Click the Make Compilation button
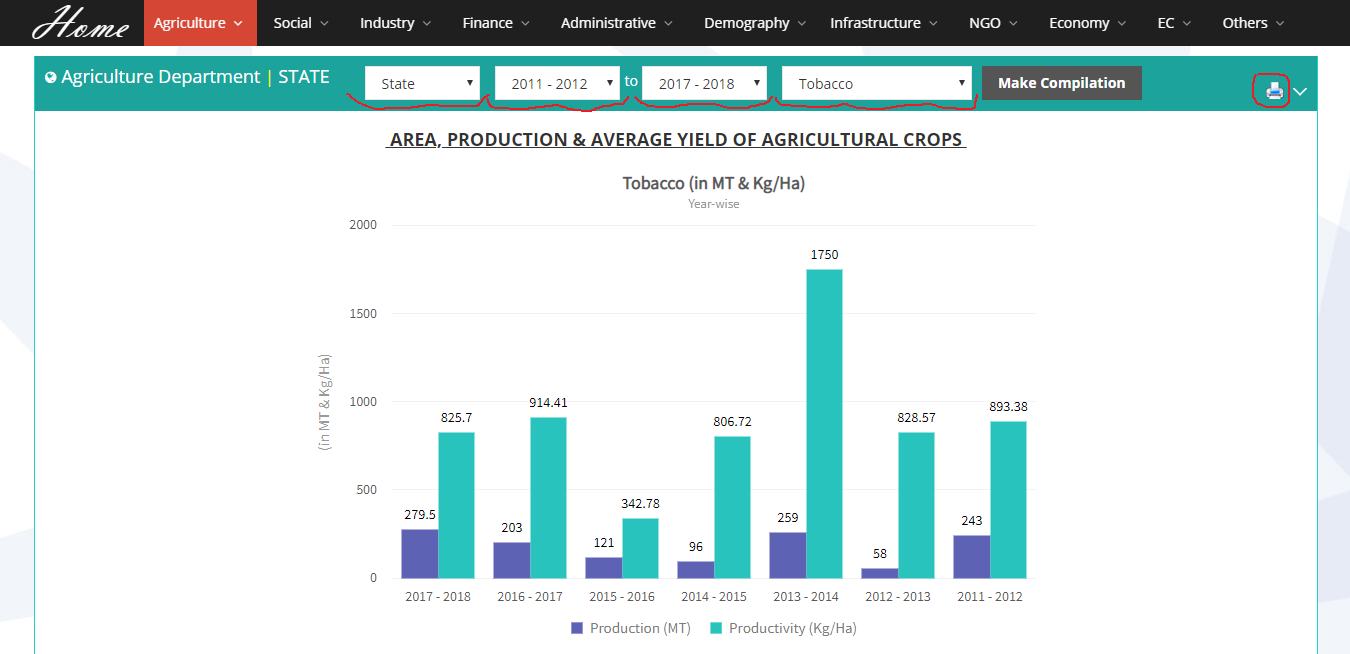The height and width of the screenshot is (654, 1350). pyautogui.click(x=1061, y=83)
